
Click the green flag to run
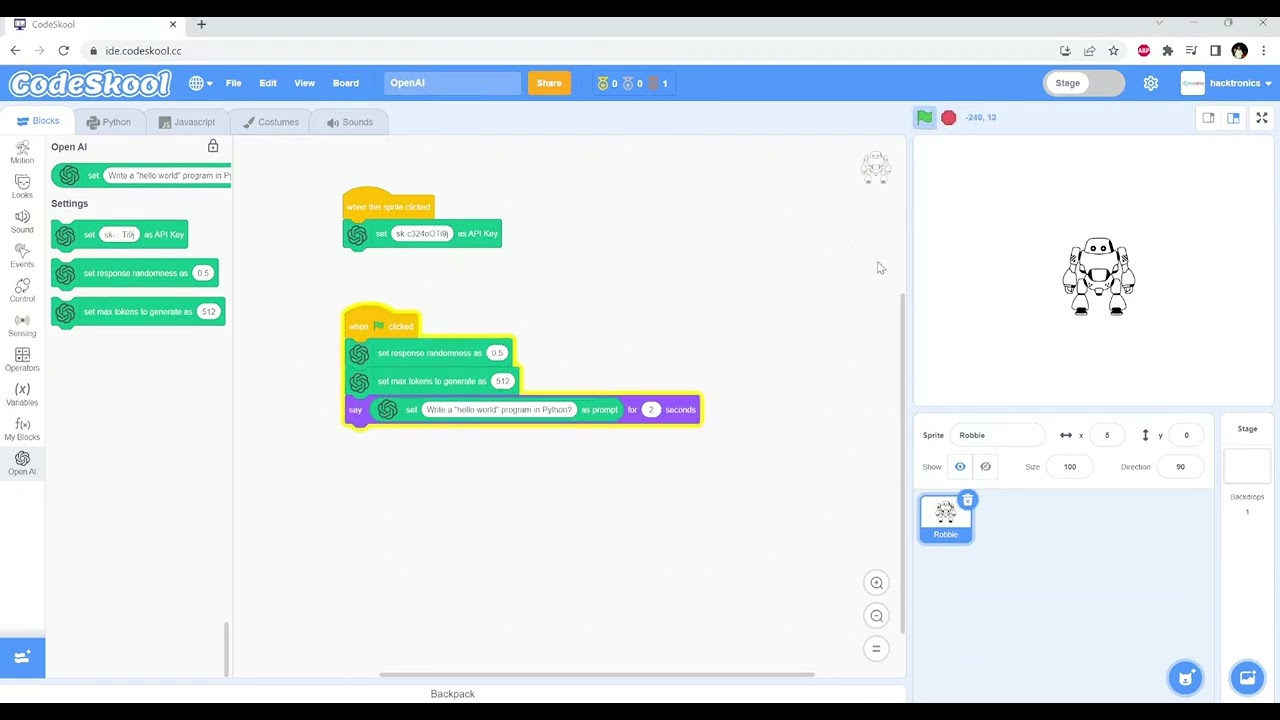[x=924, y=117]
